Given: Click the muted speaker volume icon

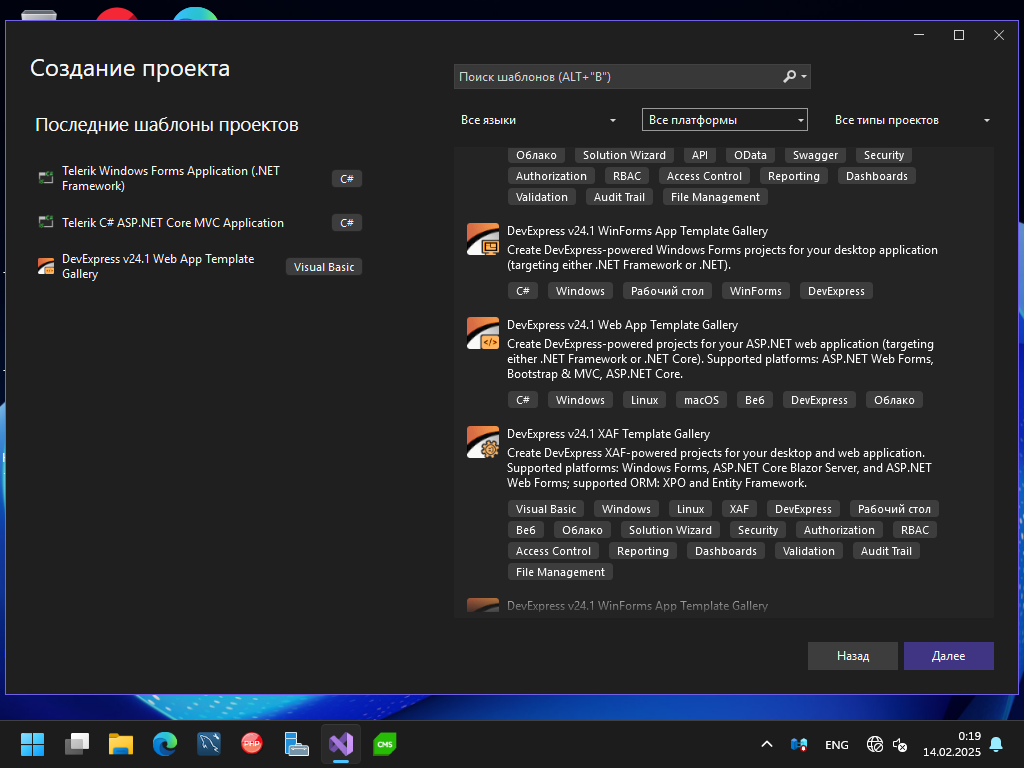Looking at the screenshot, I should coord(900,744).
